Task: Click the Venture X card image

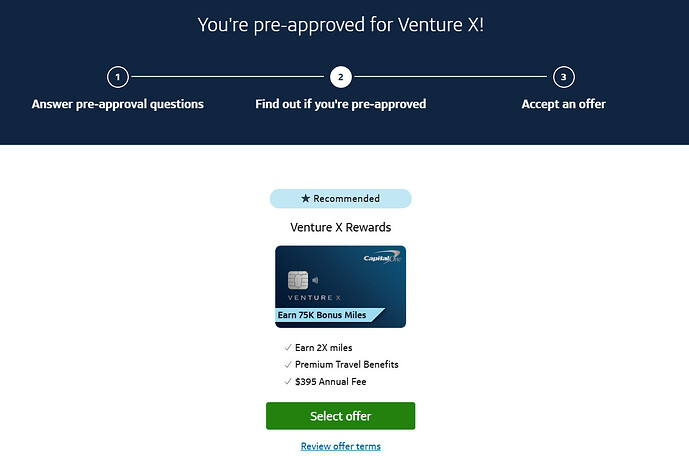Action: (x=341, y=286)
